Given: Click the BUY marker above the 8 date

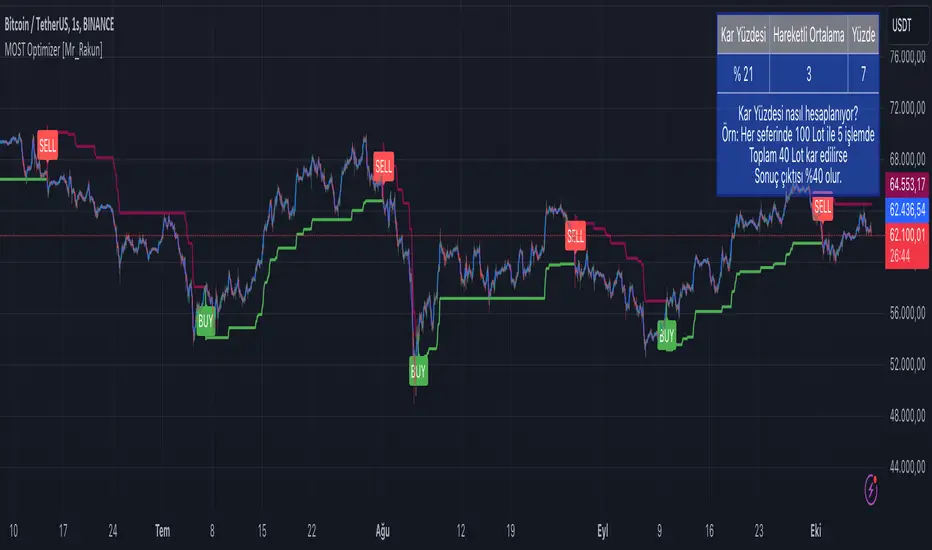Looking at the screenshot, I should (x=205, y=322).
